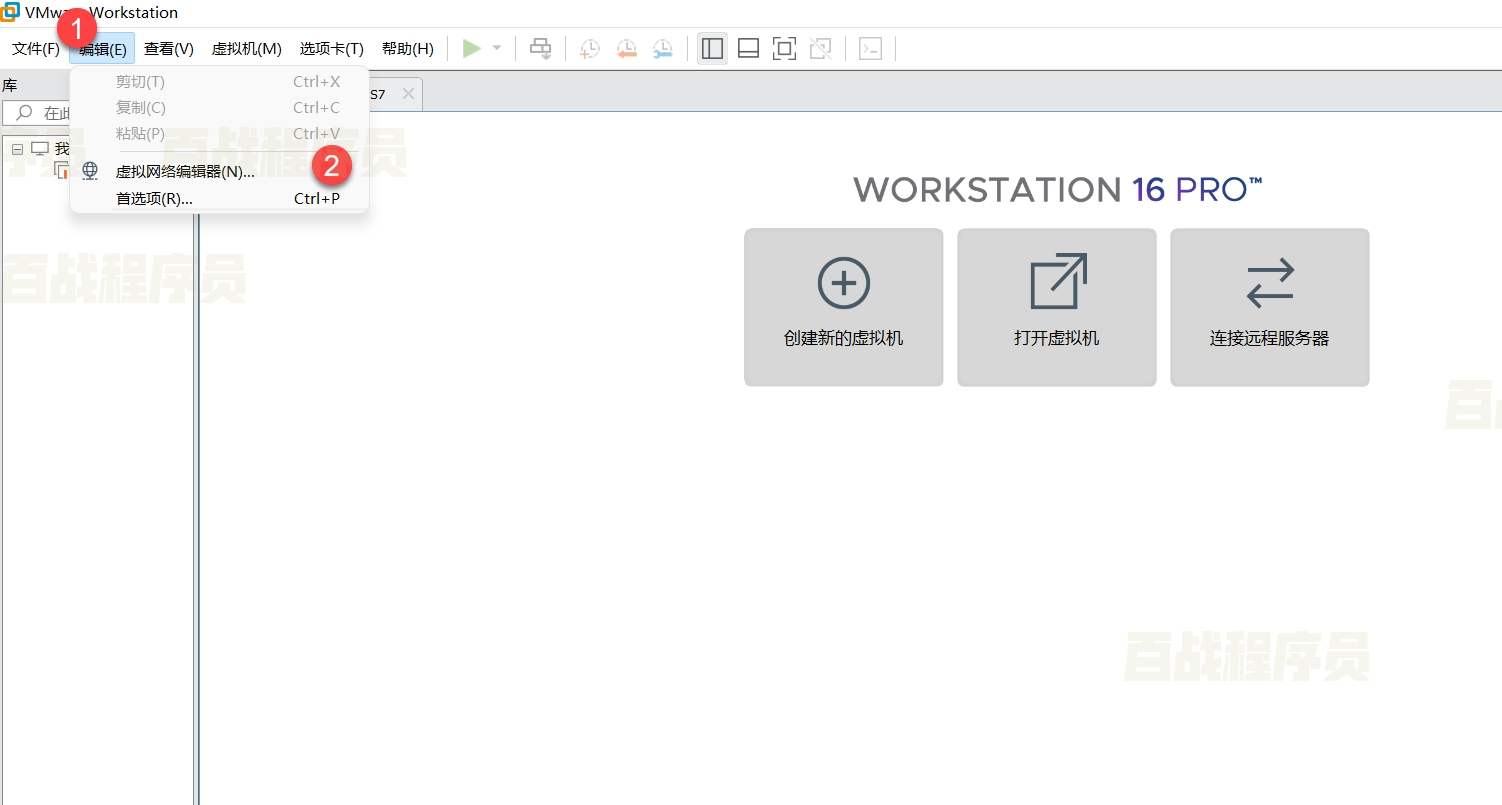Click the console view toolbar icon
1502x805 pixels.
pyautogui.click(x=871, y=48)
